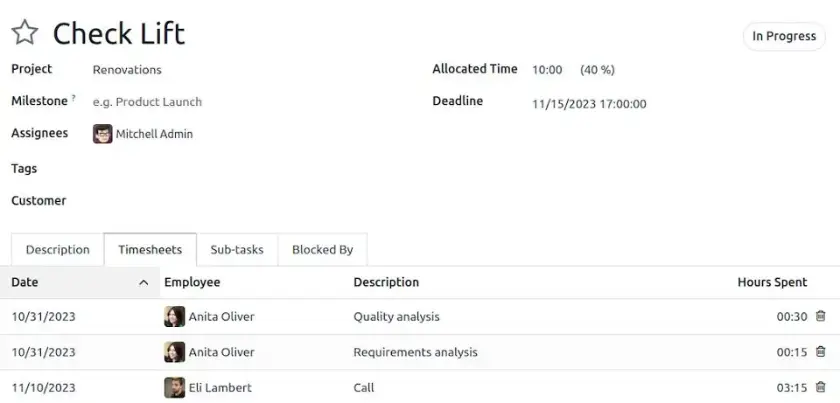Delete the Requirements analysis timesheet row
This screenshot has width=840, height=403.
[821, 352]
